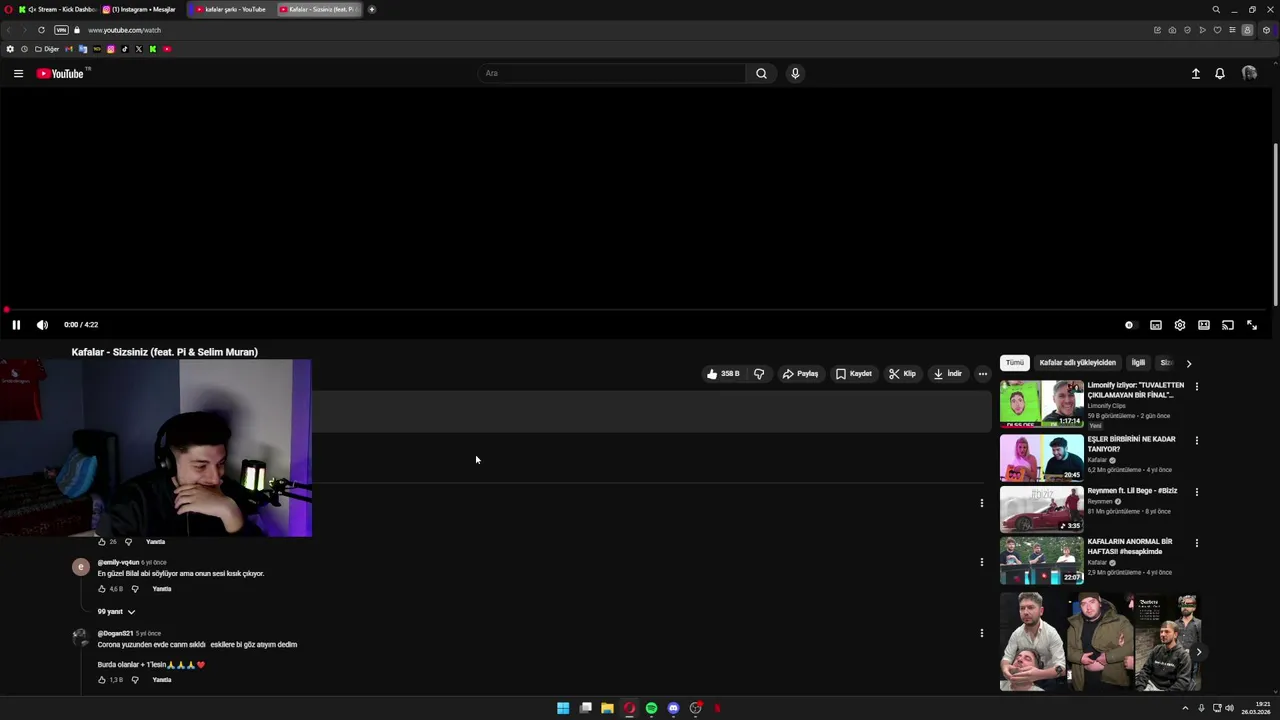
Task: Switch to the Instagram Mesajlar tab
Action: click(x=139, y=9)
